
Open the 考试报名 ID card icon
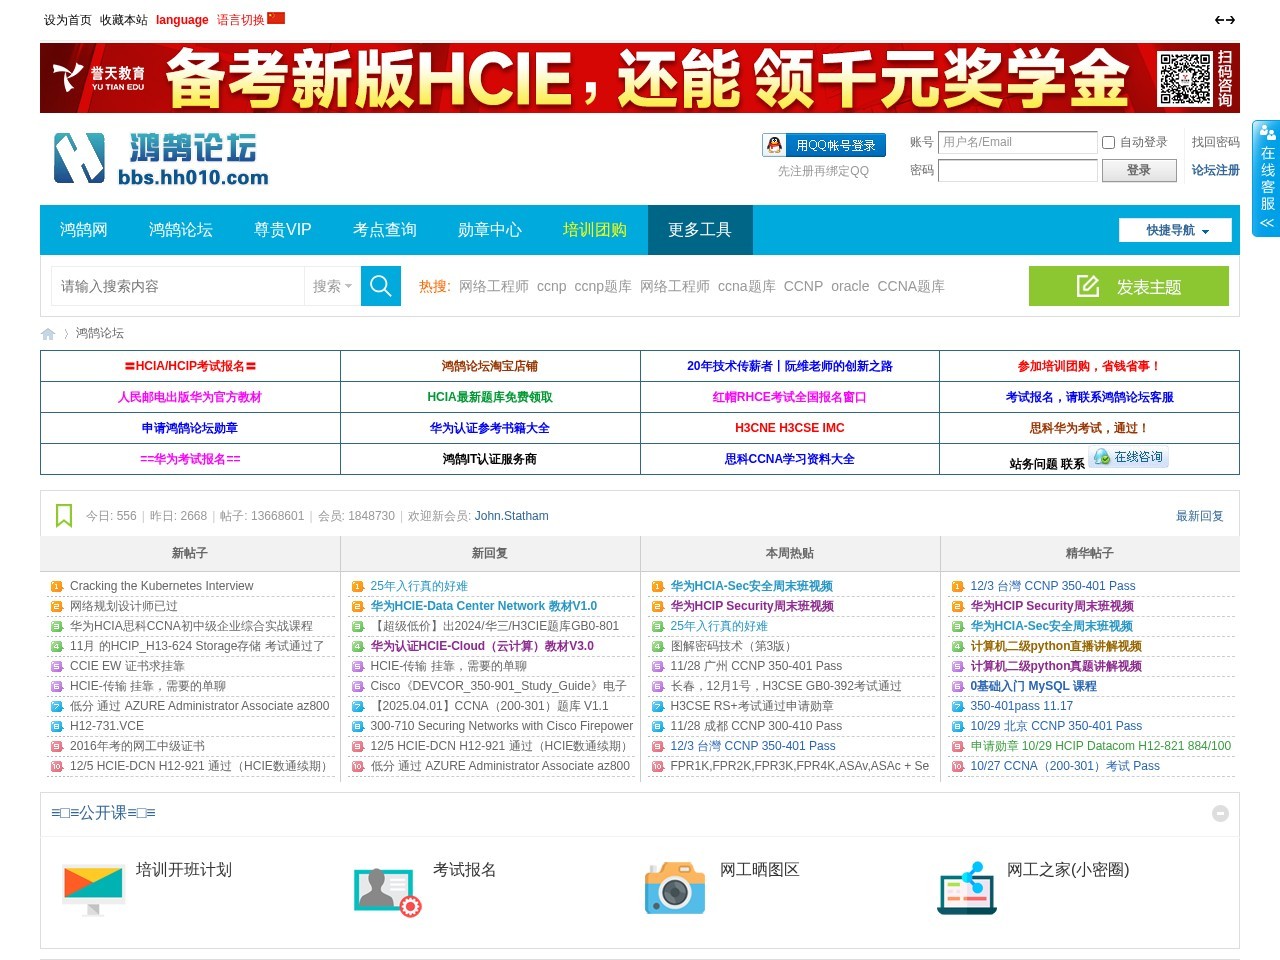click(x=387, y=890)
